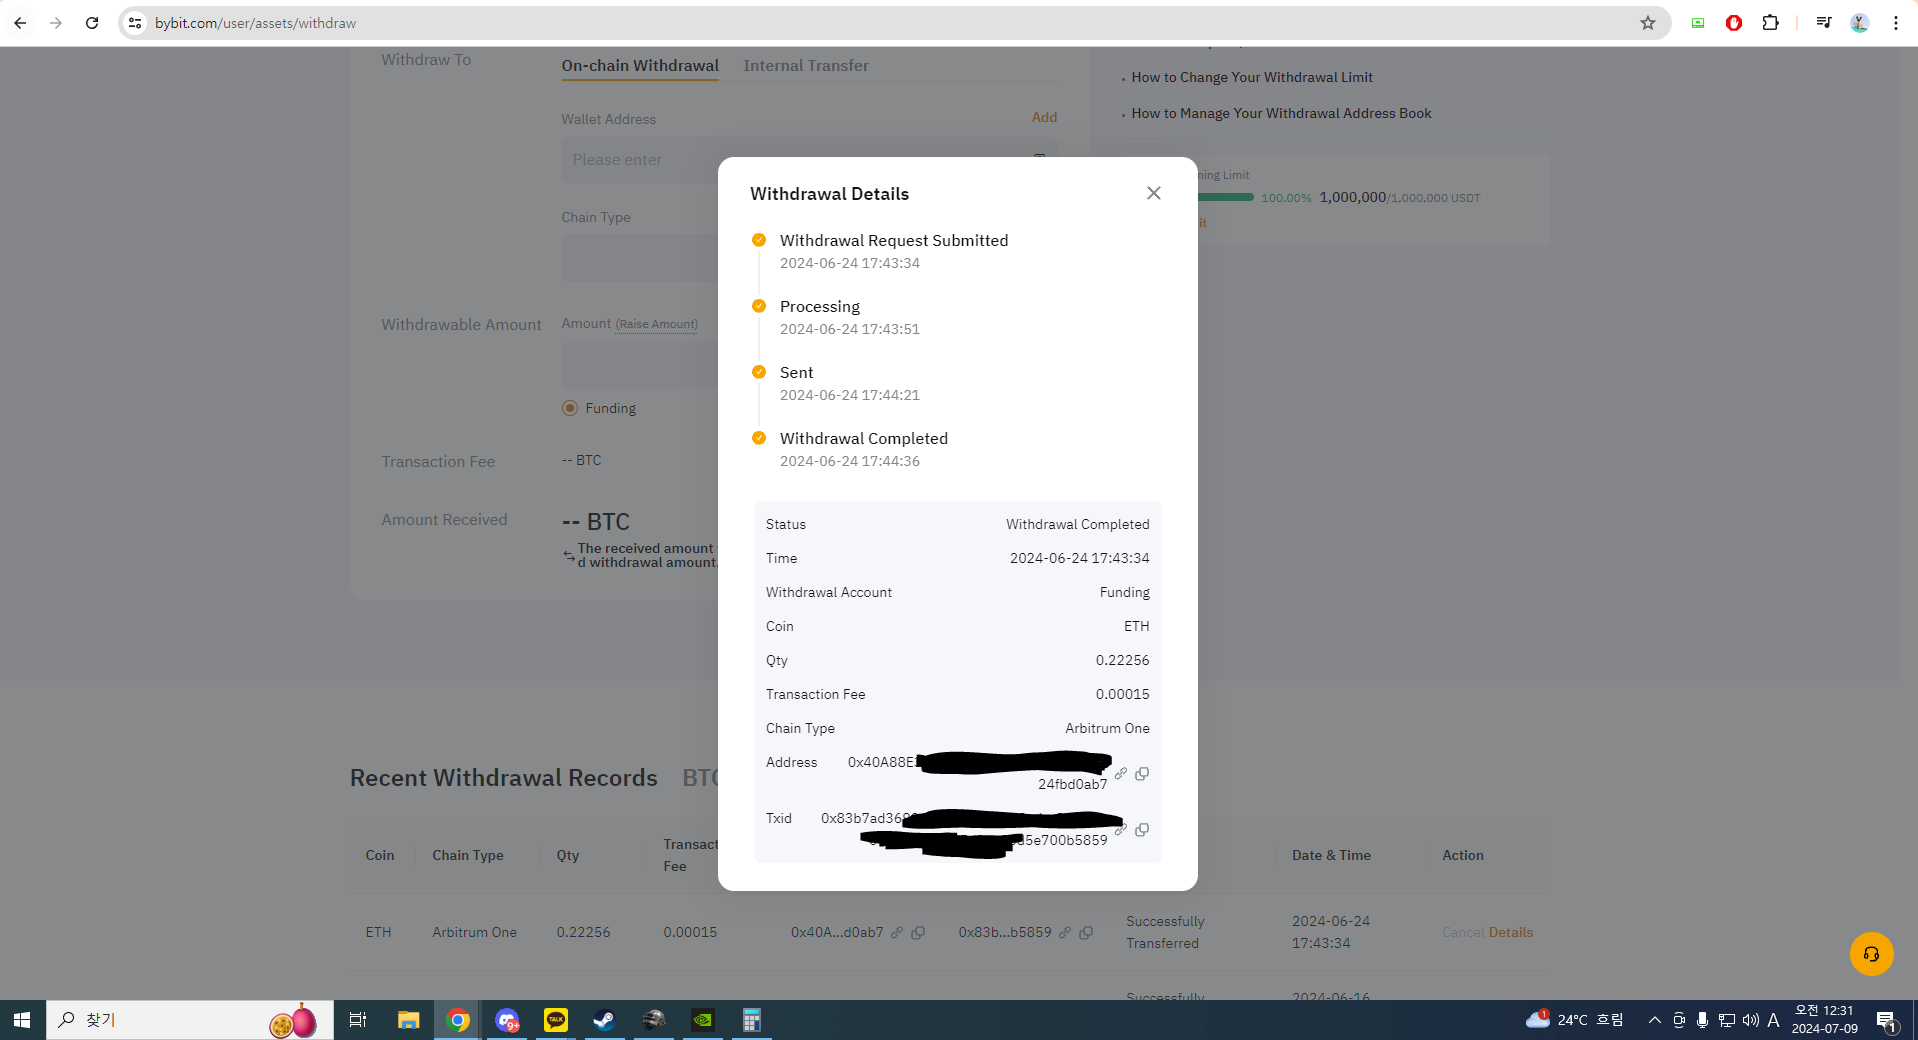Open the Windows notification center

[1887, 1020]
